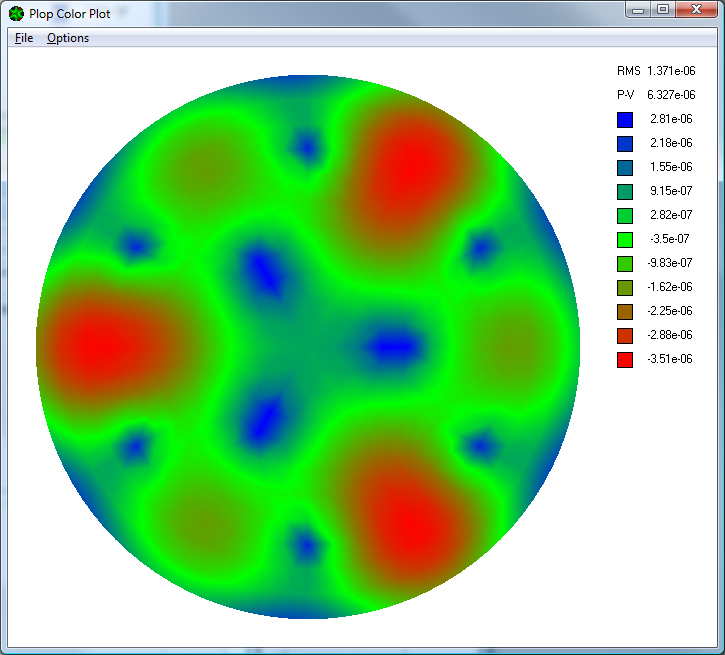Click the 2.81e-06 legend label
725x655 pixels.
click(x=671, y=119)
